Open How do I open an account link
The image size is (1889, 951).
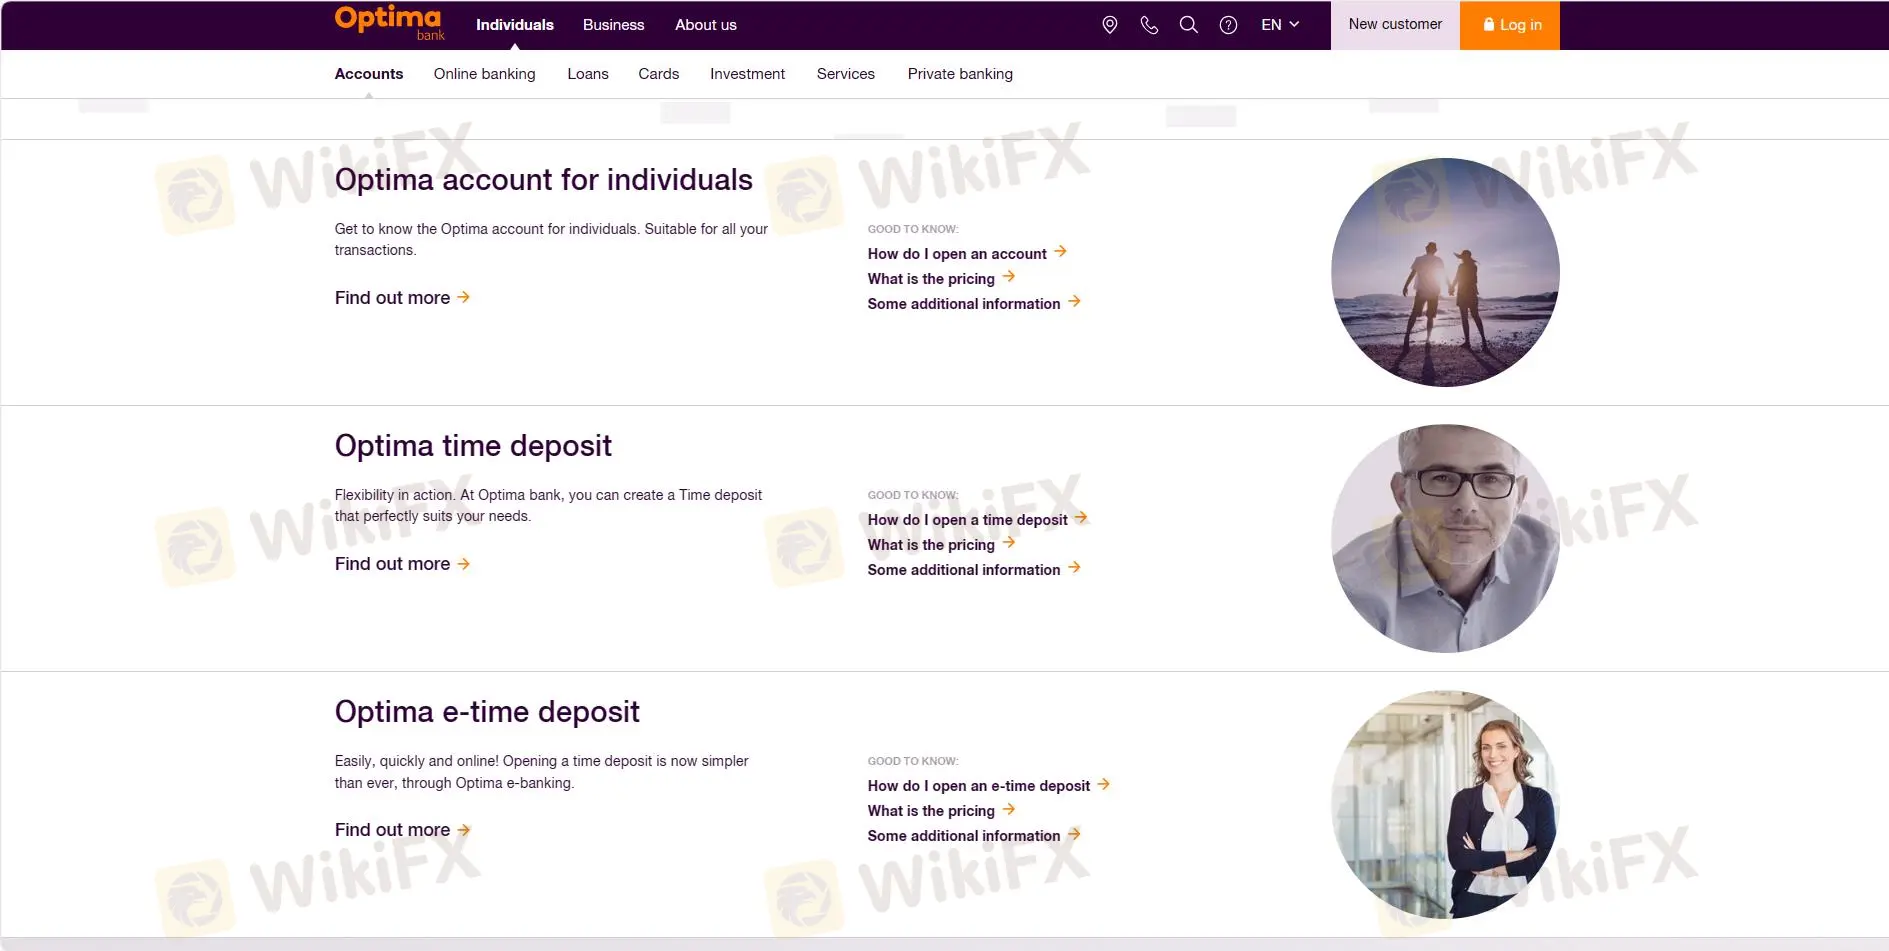point(967,254)
